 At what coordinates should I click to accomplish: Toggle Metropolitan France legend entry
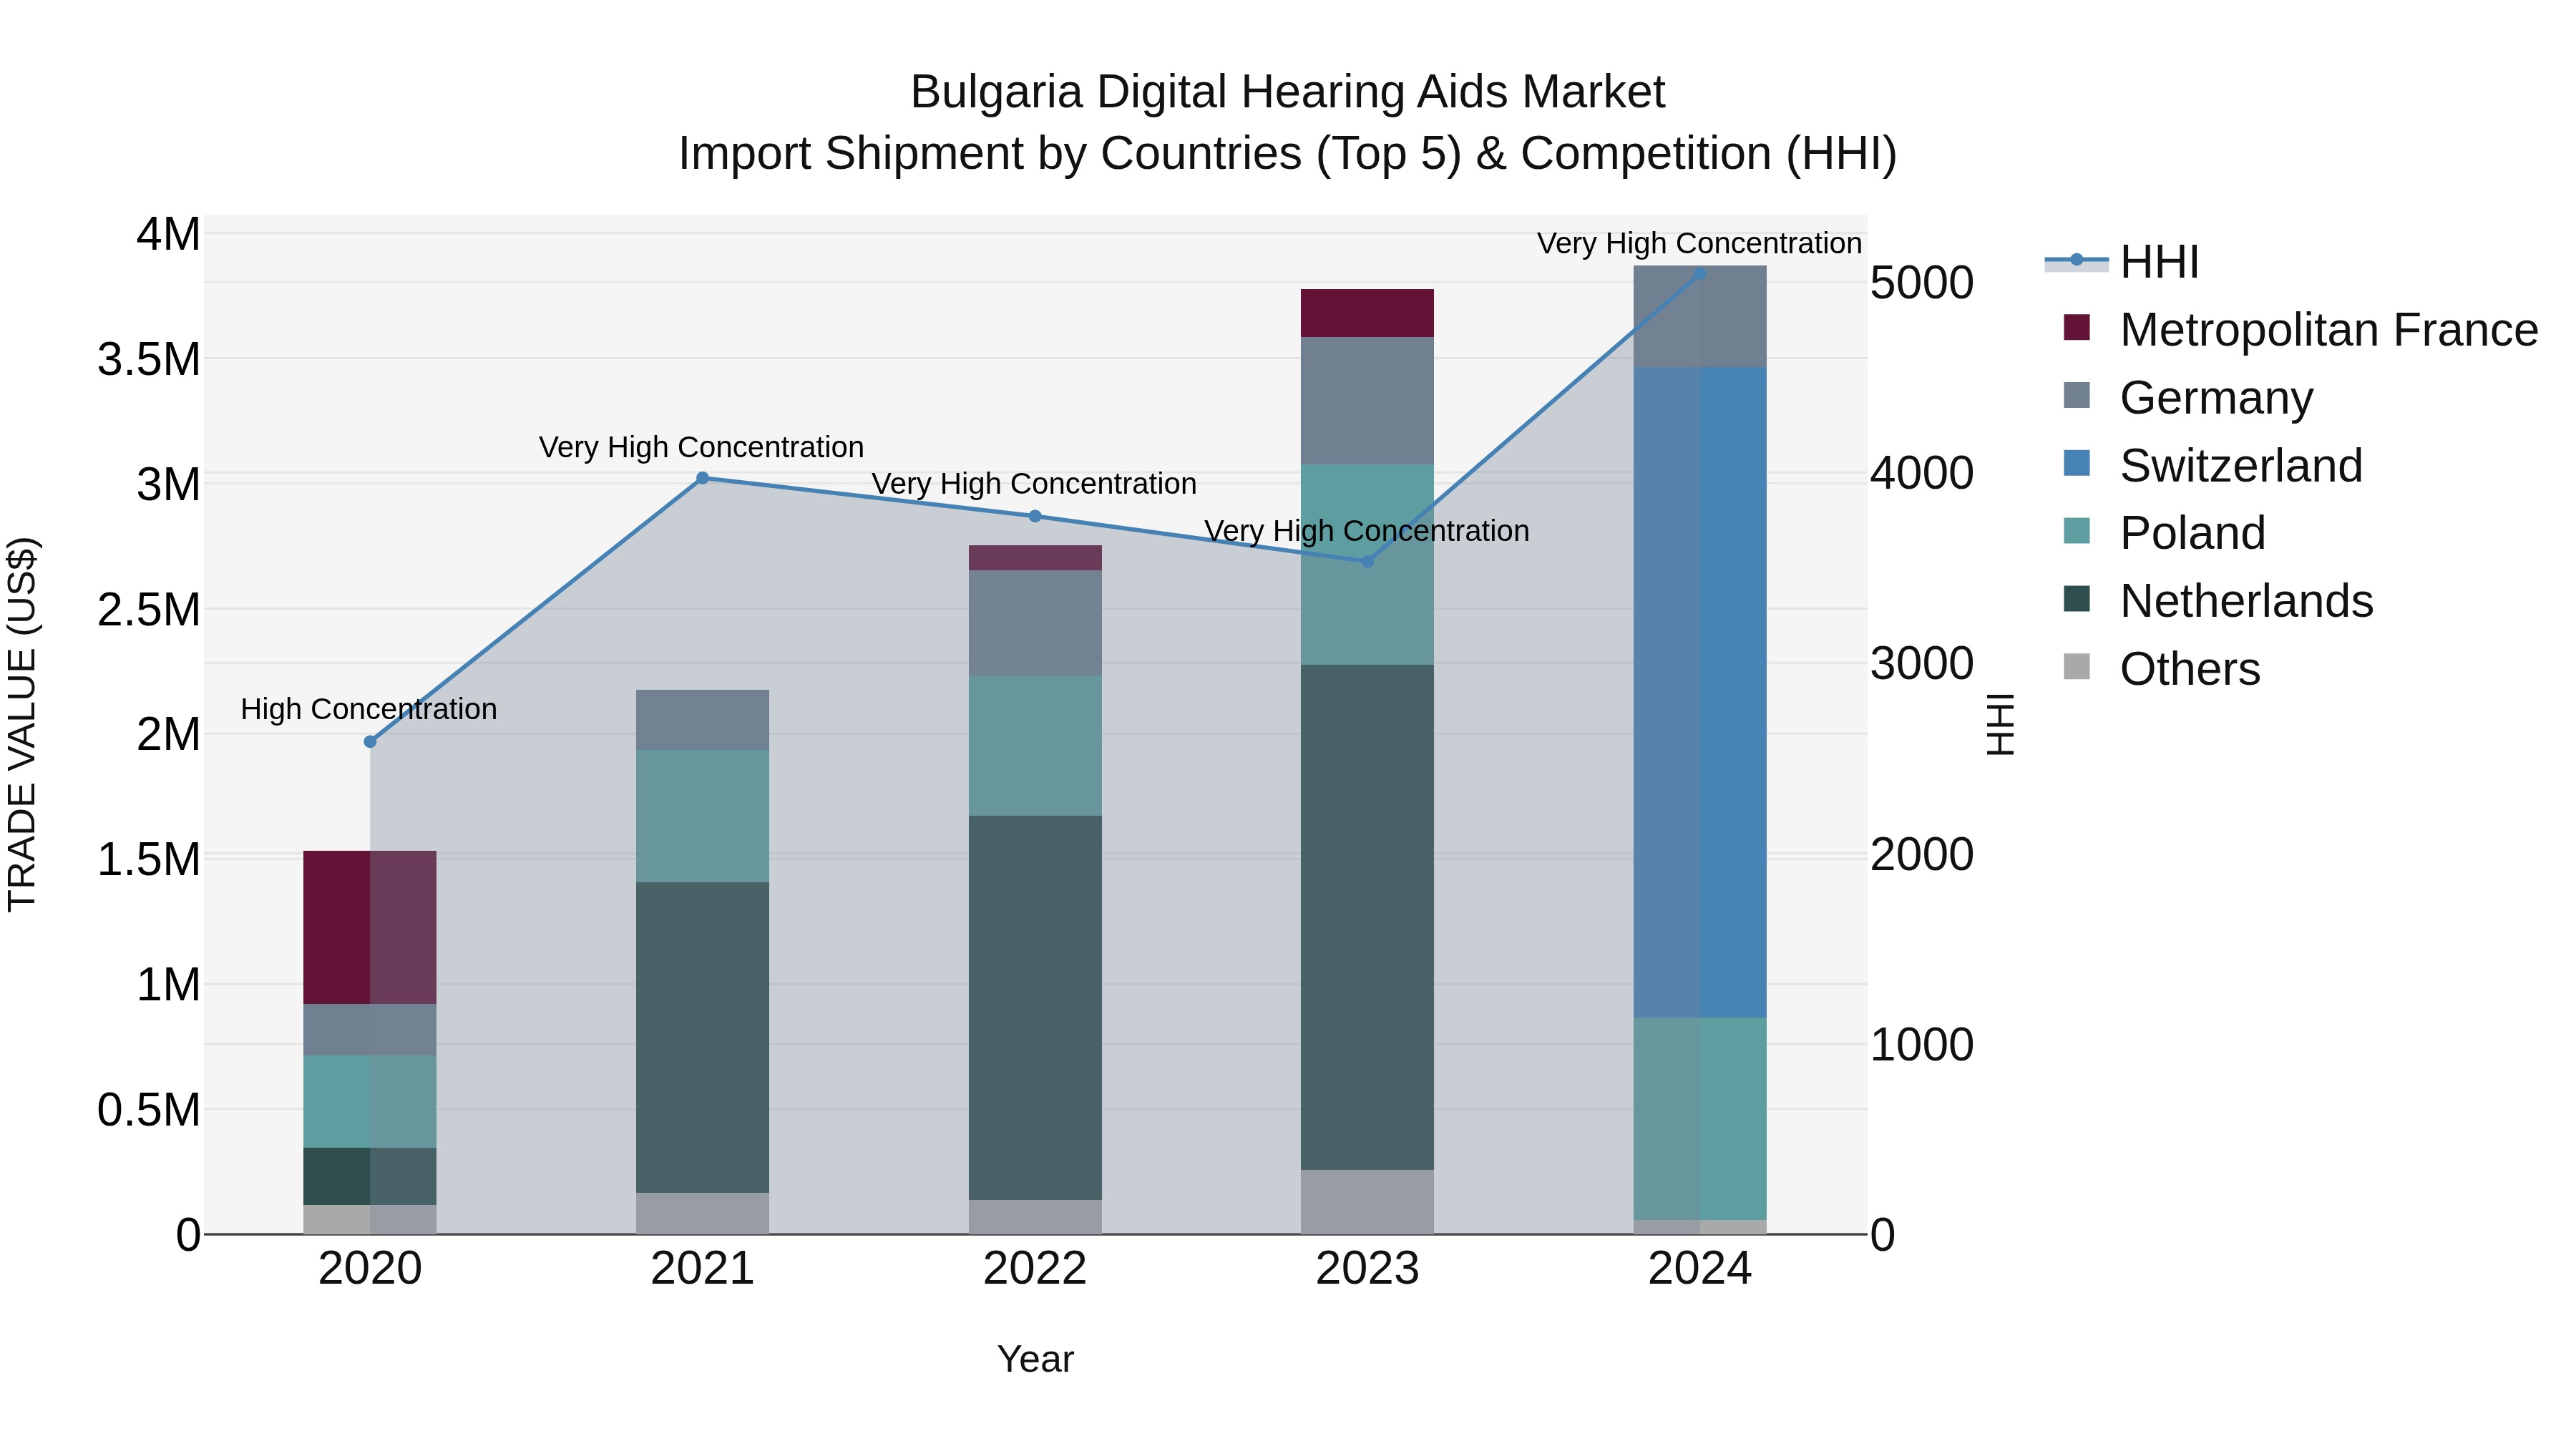pyautogui.click(x=2300, y=330)
